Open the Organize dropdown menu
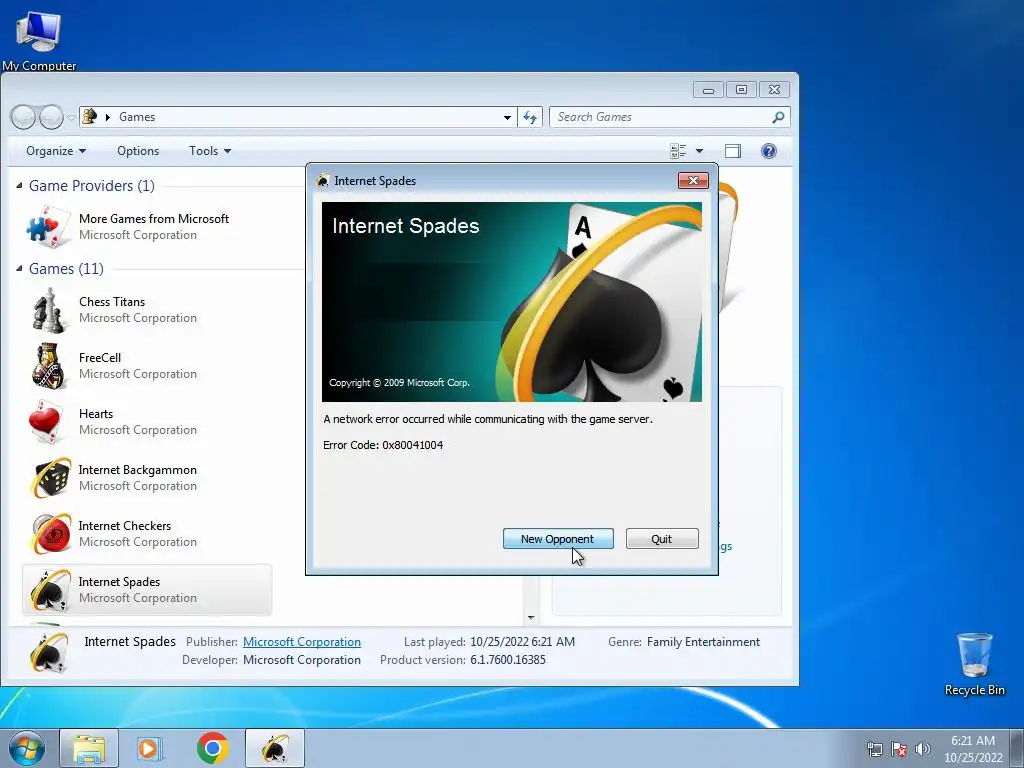The height and width of the screenshot is (768, 1024). 56,151
